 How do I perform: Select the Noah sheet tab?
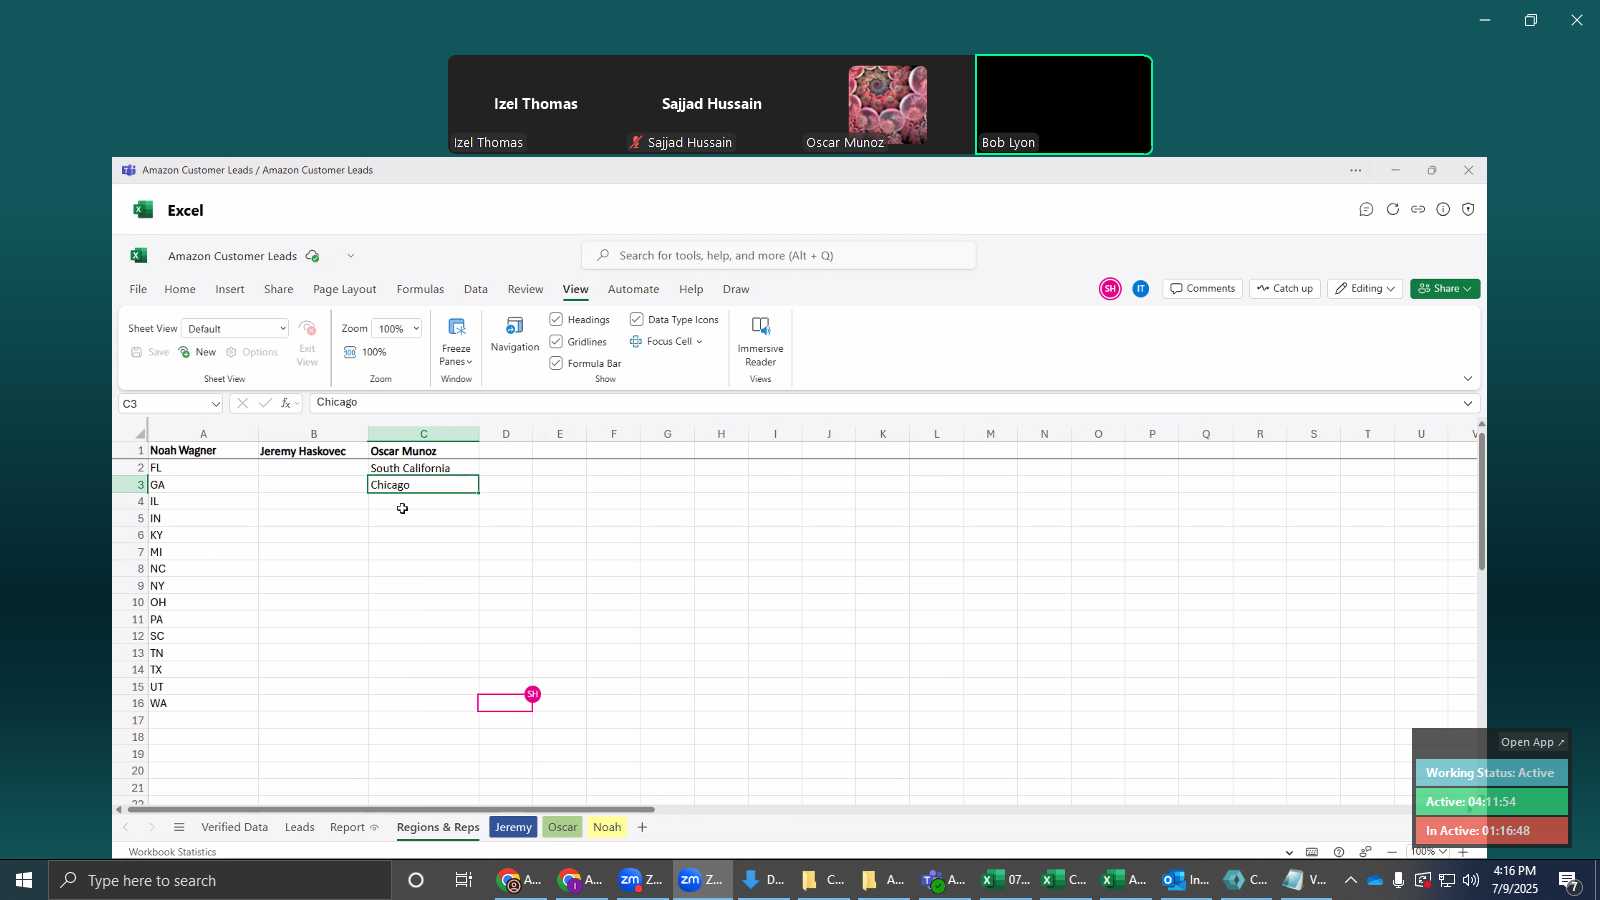coord(607,827)
